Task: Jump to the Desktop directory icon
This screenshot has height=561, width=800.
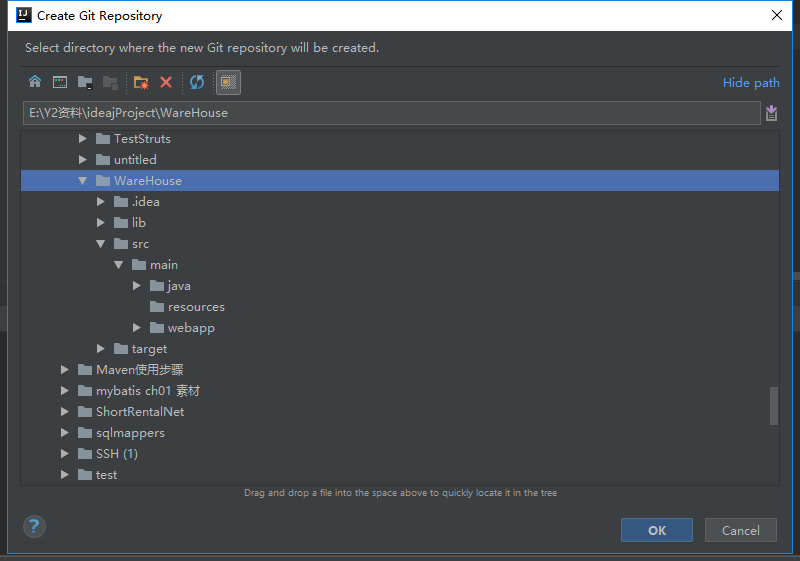Action: pos(60,82)
